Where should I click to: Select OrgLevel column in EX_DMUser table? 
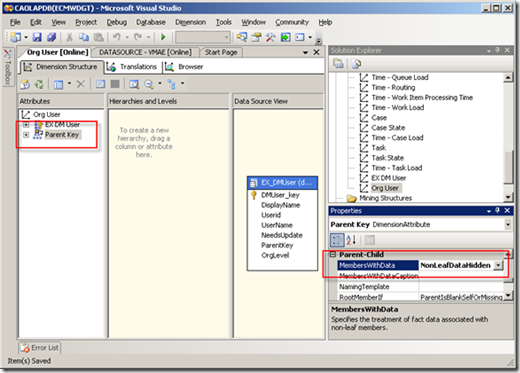pos(275,255)
